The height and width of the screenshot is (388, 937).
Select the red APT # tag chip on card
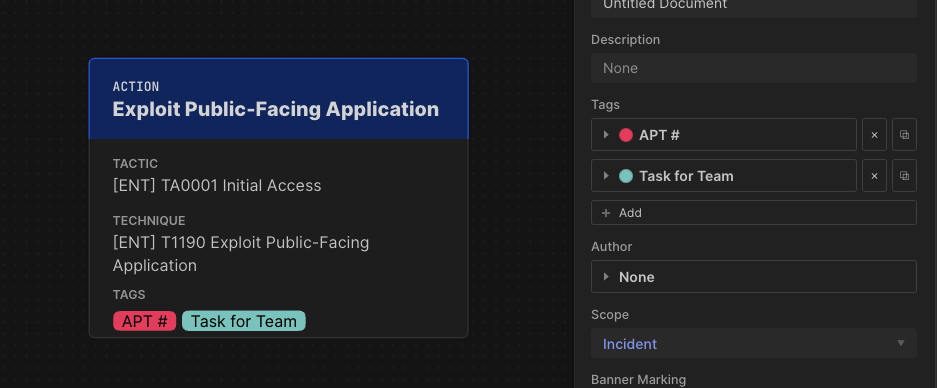coord(145,321)
